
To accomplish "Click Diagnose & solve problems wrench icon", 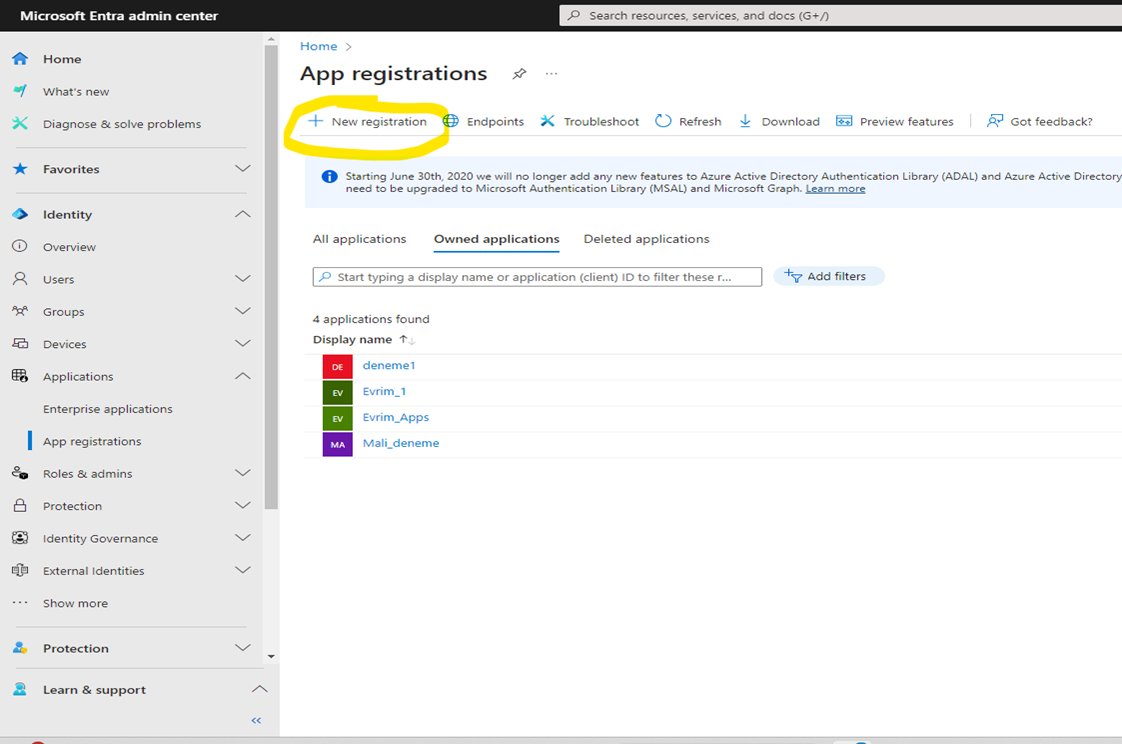I will tap(20, 123).
